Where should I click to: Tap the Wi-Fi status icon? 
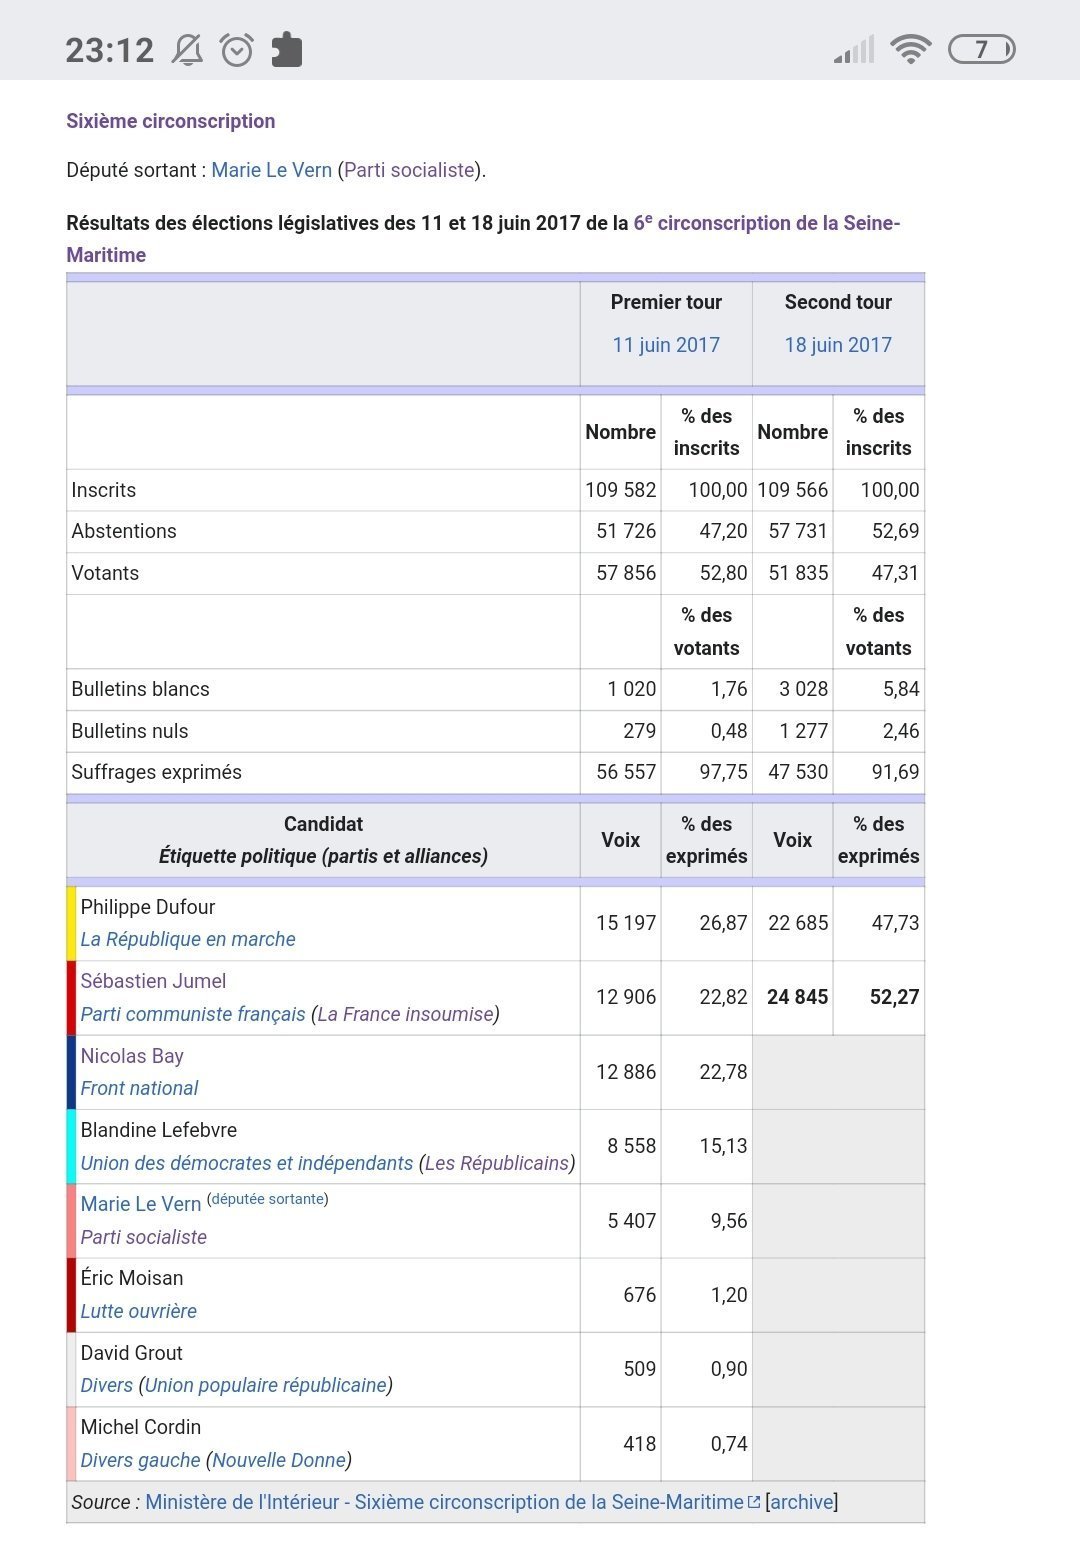(910, 49)
